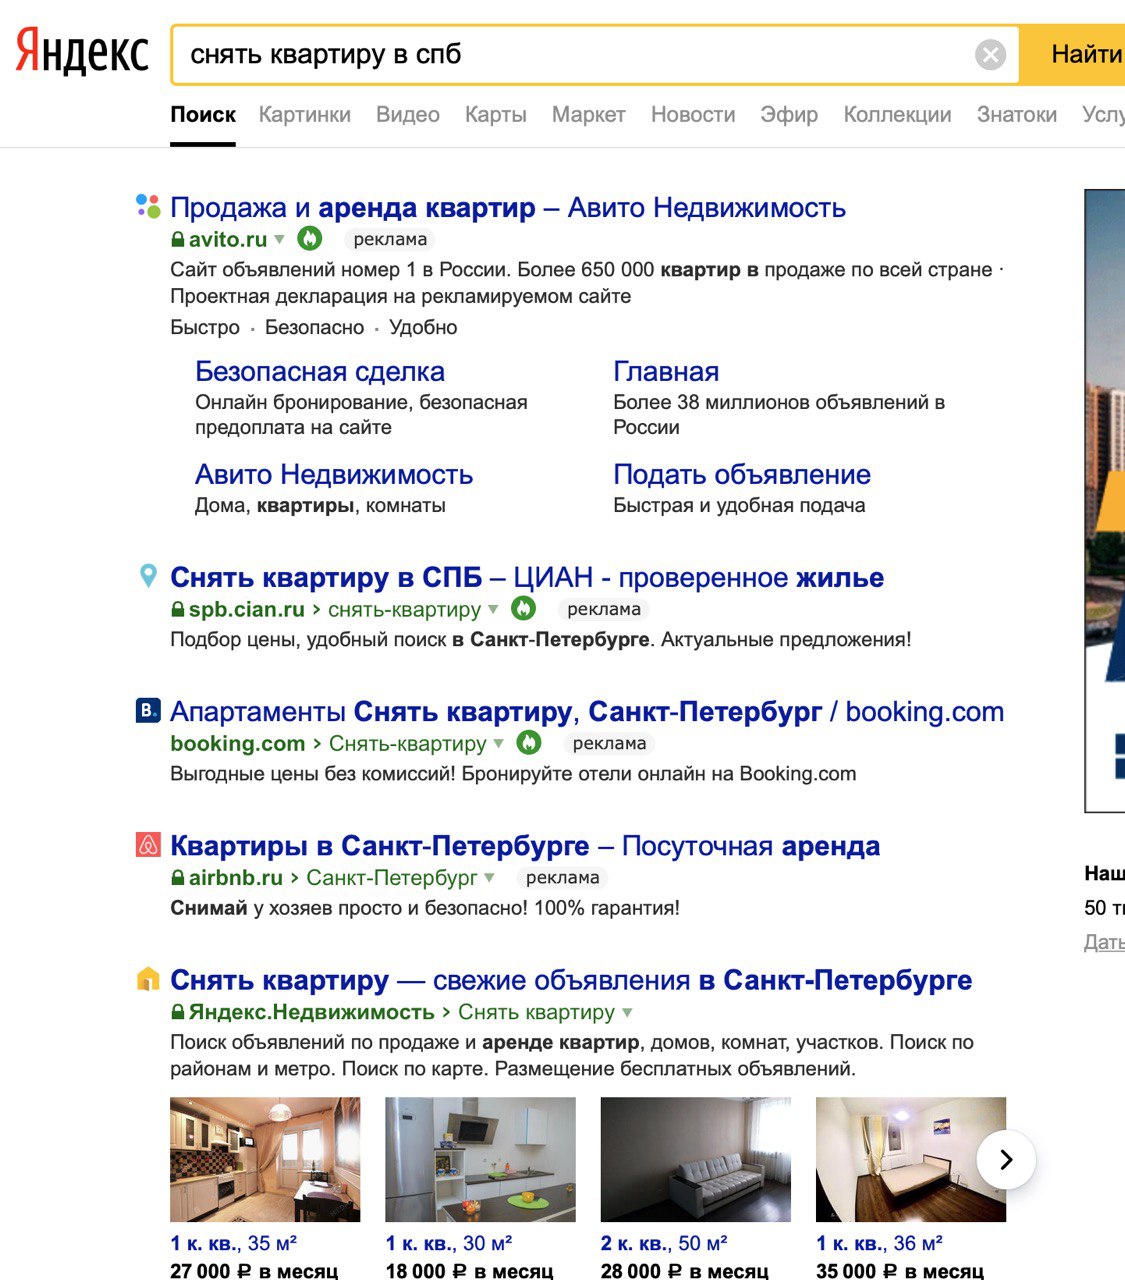The width and height of the screenshot is (1125, 1280).
Task: Open the Авито Недвижимость ad title link
Action: 508,207
